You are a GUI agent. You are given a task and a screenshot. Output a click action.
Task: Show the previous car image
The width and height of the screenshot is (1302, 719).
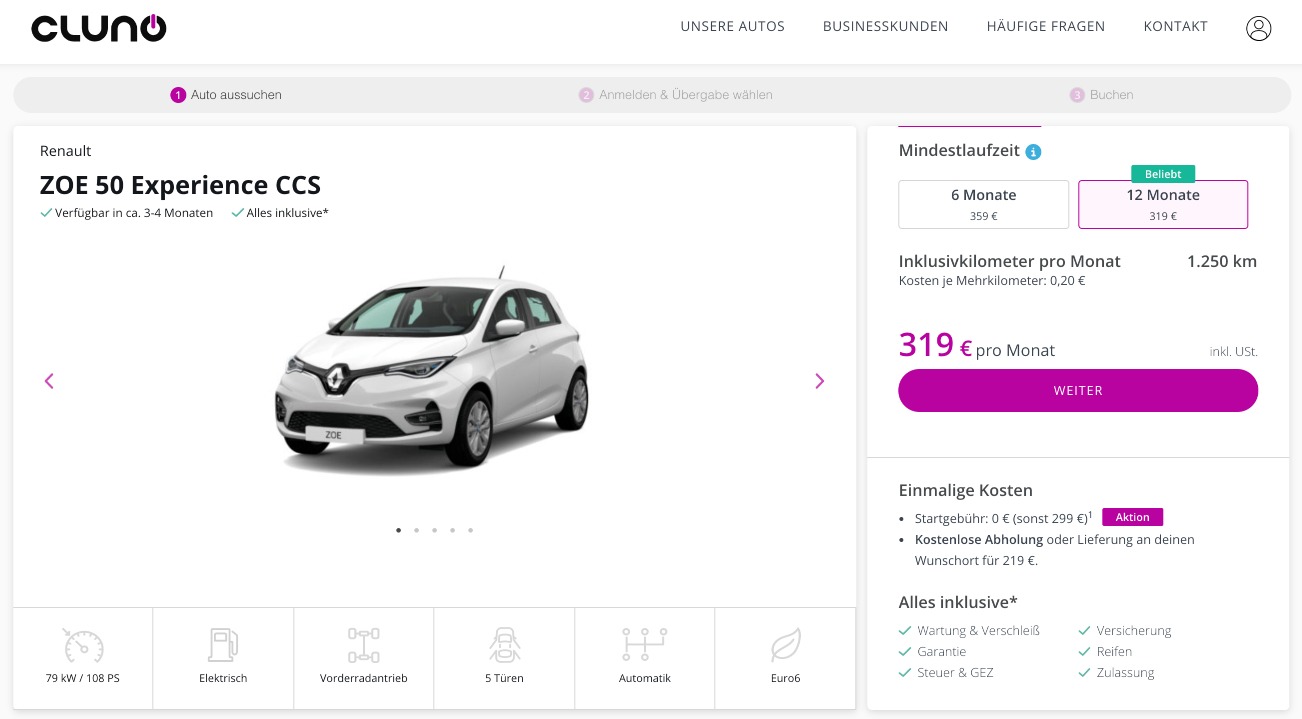coord(49,381)
